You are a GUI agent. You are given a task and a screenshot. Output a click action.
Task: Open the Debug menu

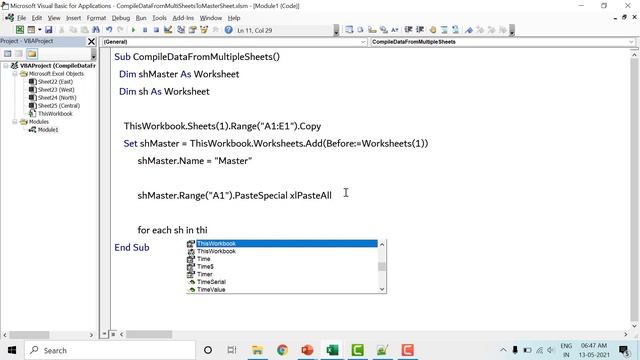coord(121,18)
